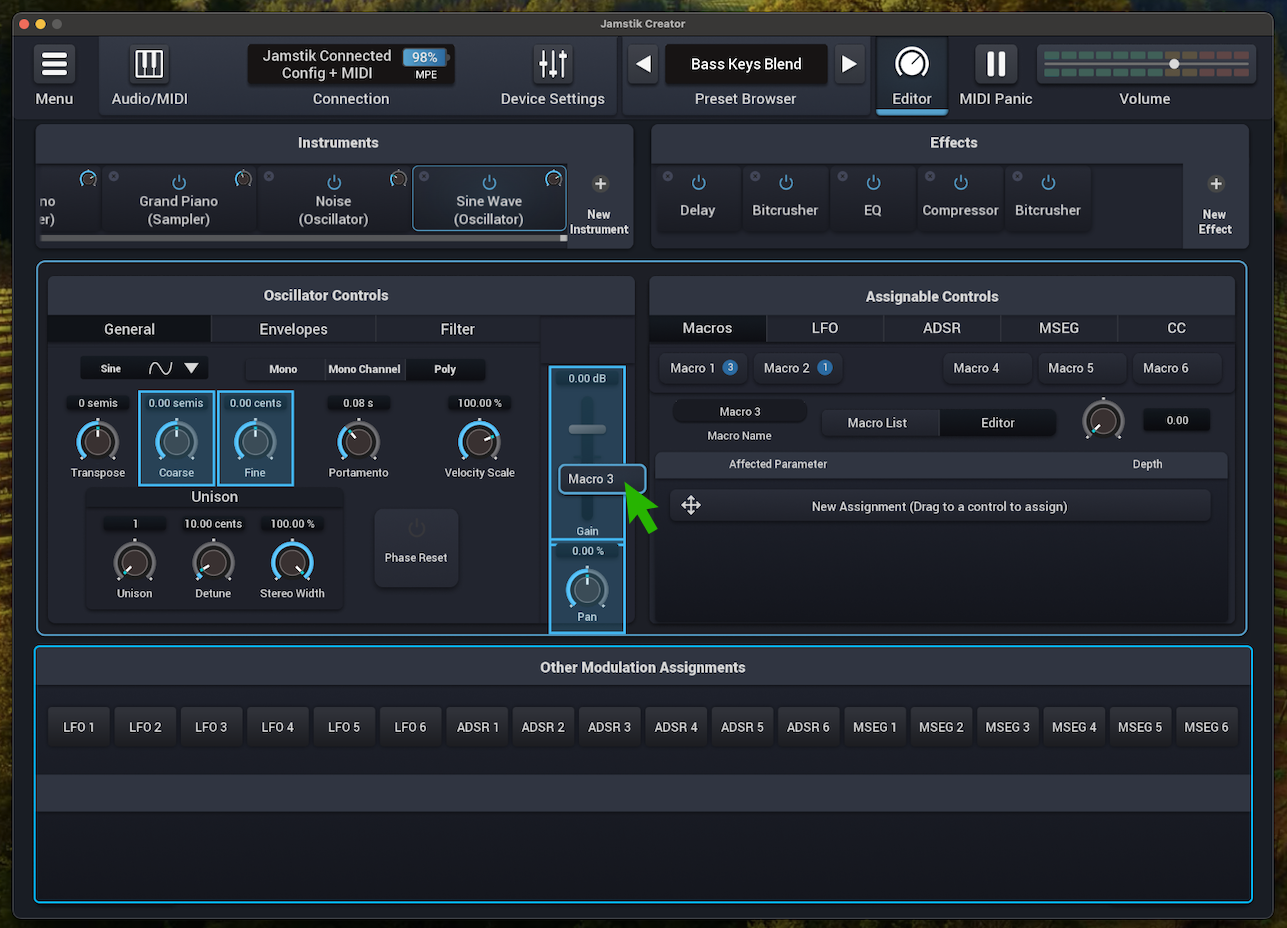The image size is (1287, 928).
Task: Remove the Compressor effect with its x icon
Action: pos(928,176)
